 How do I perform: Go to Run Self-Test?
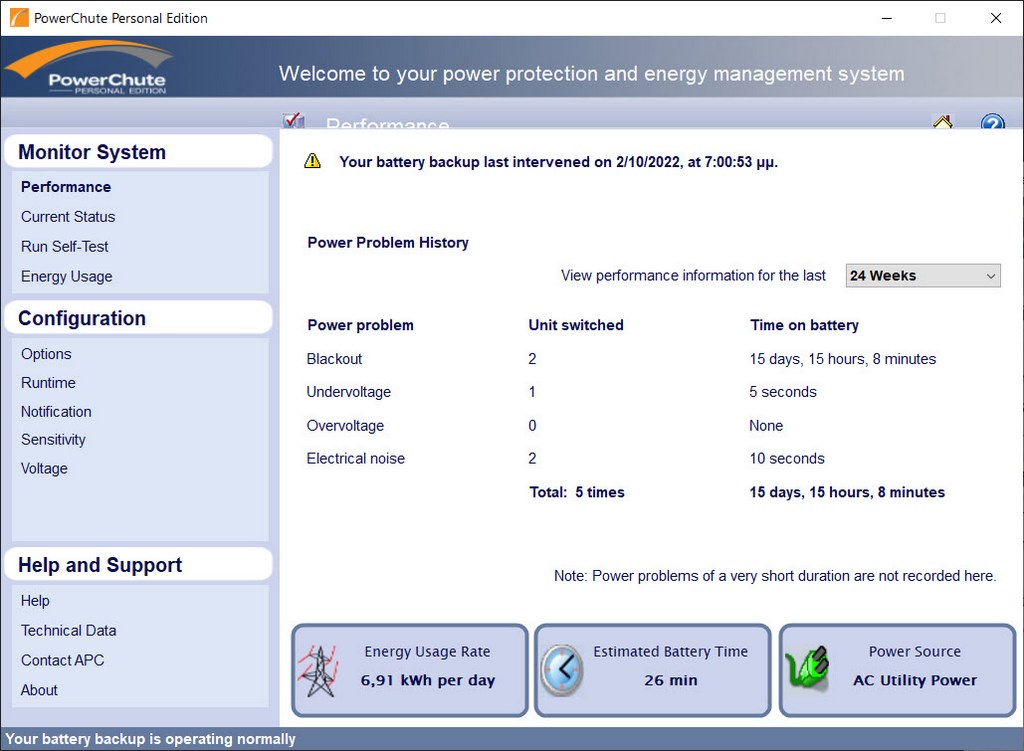(x=65, y=247)
